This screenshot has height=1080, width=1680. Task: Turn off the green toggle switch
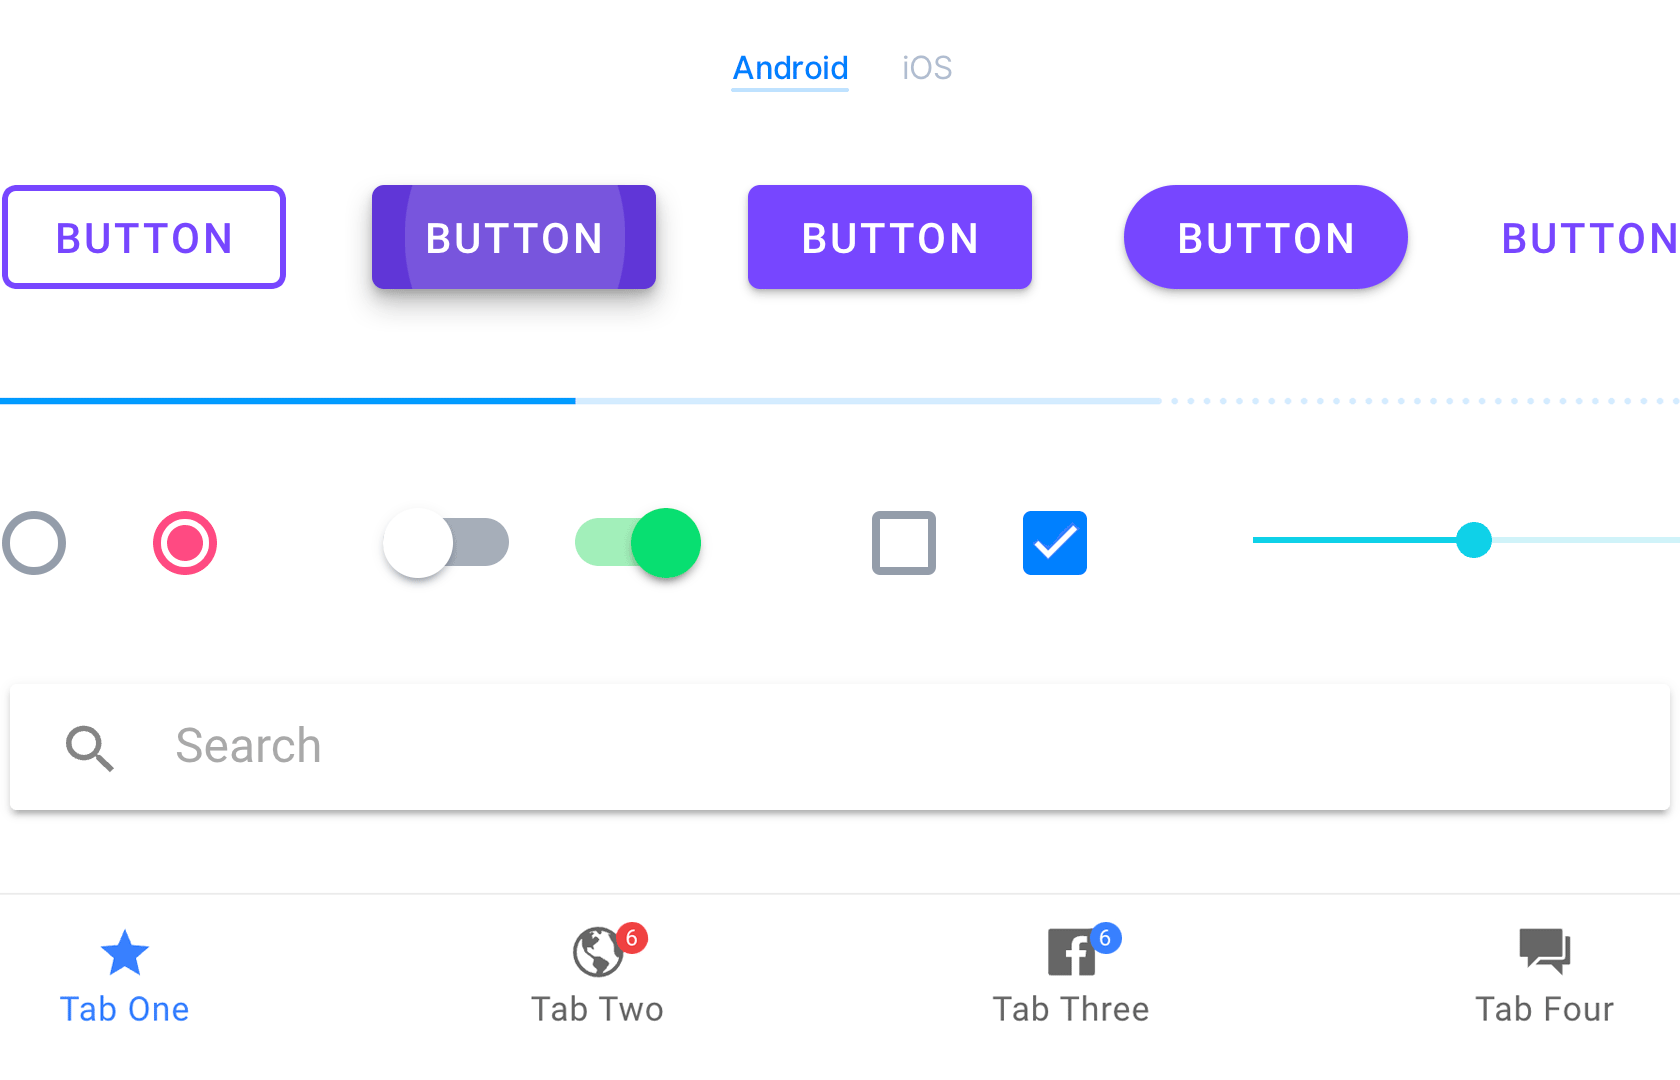pos(636,543)
